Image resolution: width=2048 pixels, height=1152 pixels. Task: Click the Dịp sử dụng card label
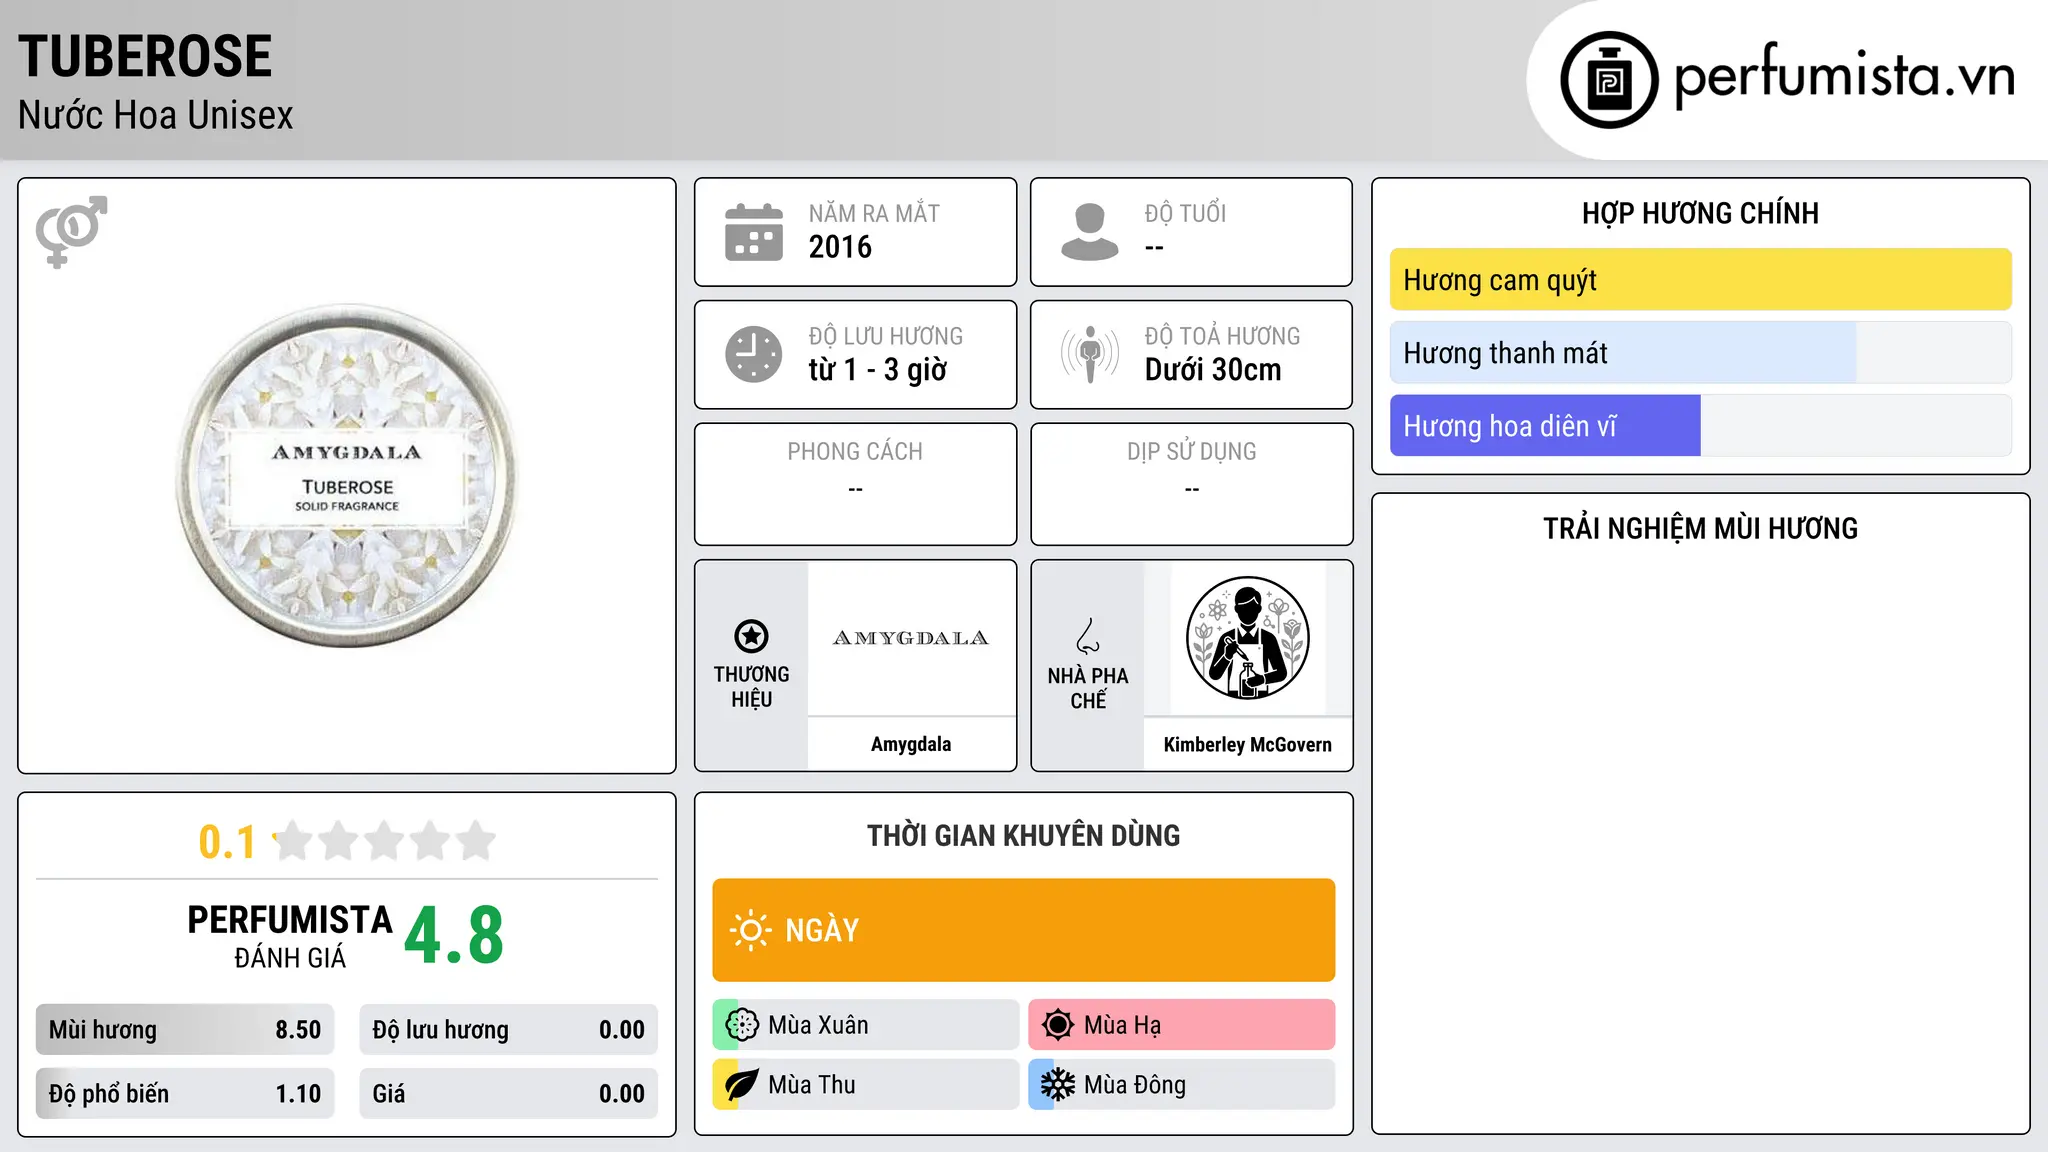coord(1192,452)
